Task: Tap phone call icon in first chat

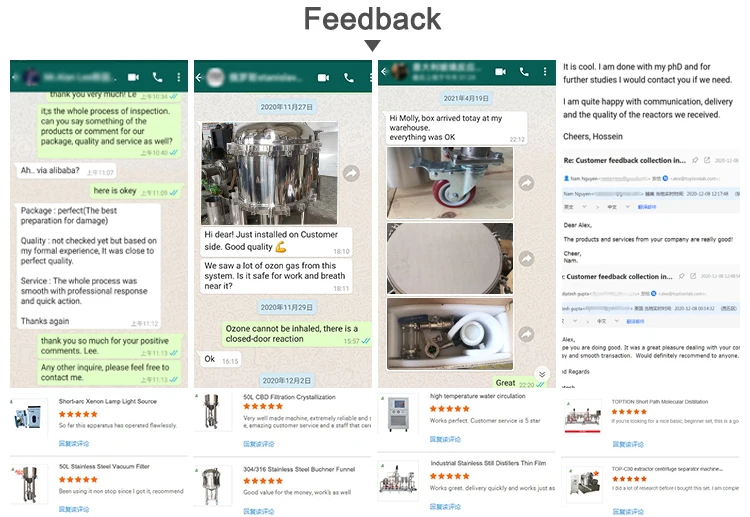Action: point(157,77)
